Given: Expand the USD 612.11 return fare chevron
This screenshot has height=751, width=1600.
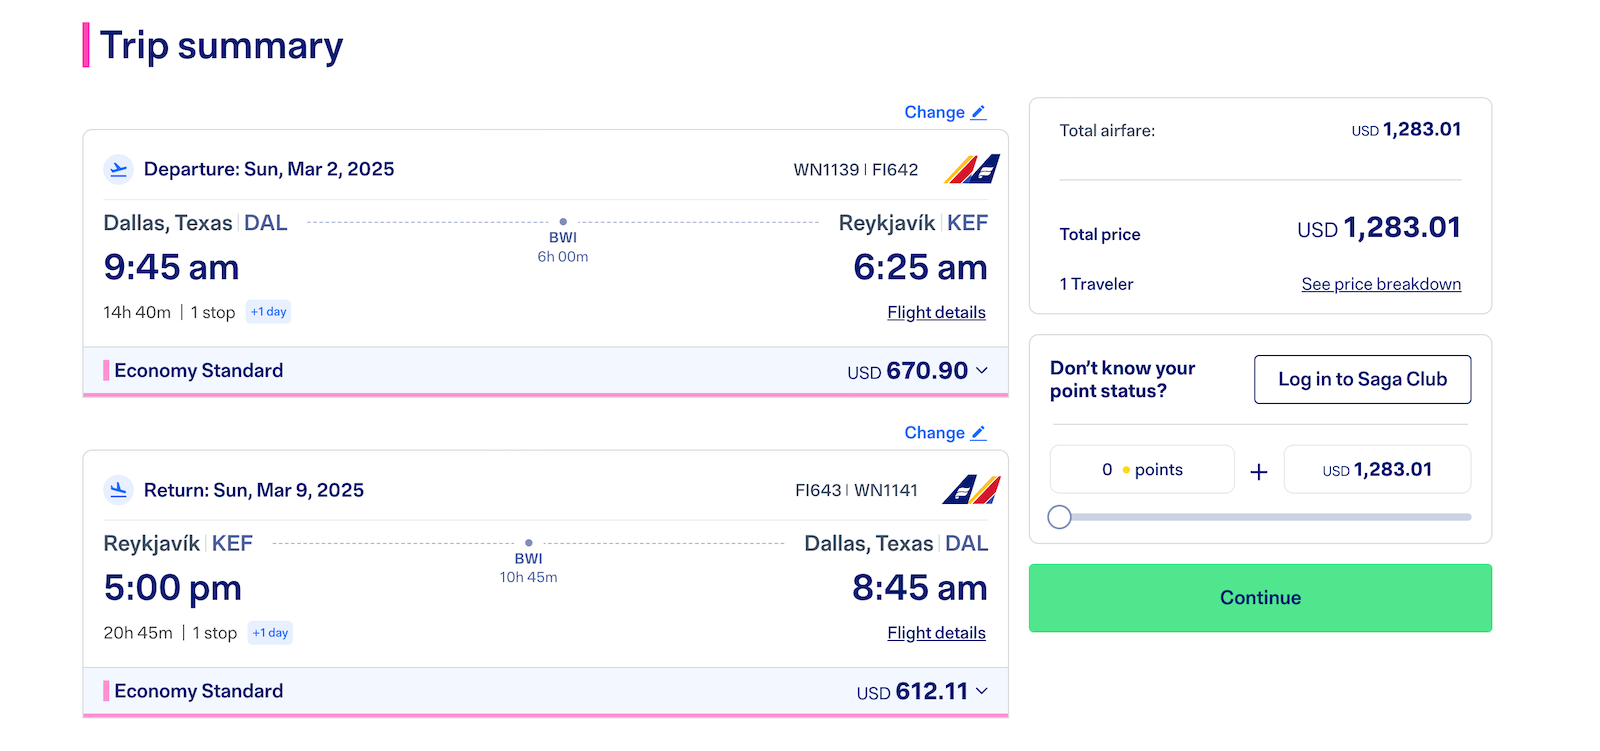Looking at the screenshot, I should click(x=982, y=691).
